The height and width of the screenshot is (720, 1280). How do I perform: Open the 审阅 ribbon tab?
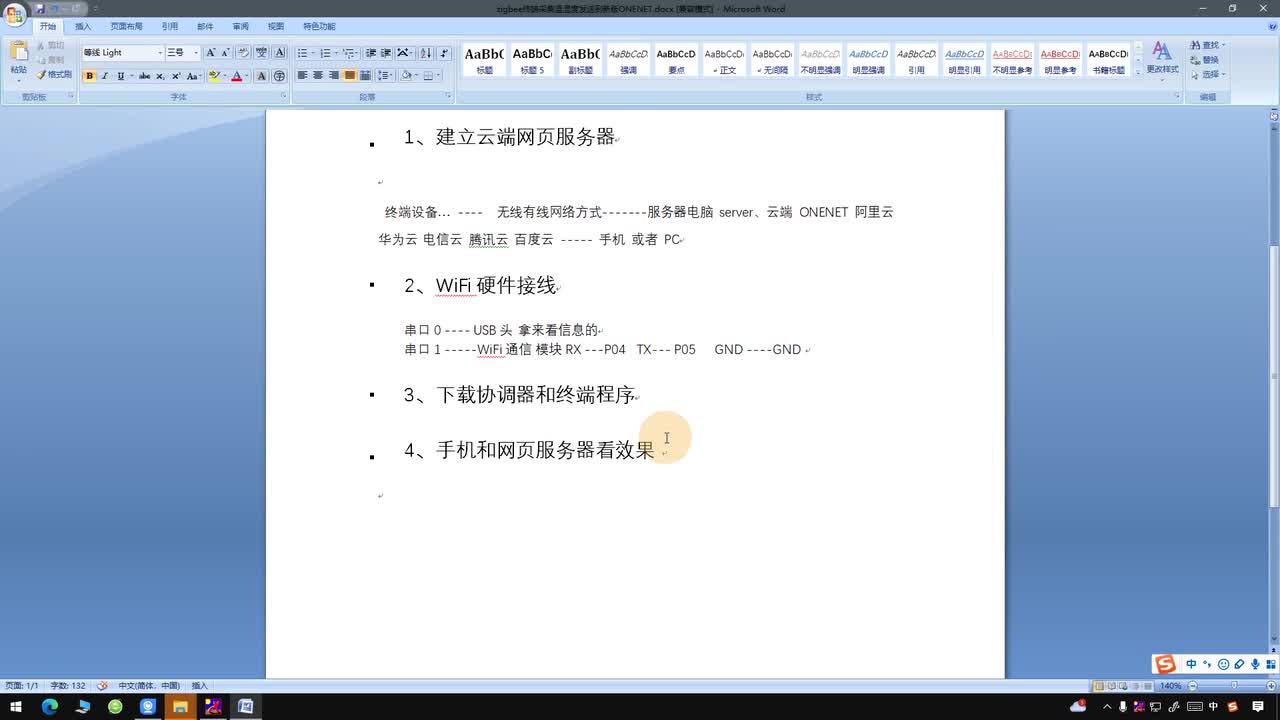pyautogui.click(x=240, y=27)
